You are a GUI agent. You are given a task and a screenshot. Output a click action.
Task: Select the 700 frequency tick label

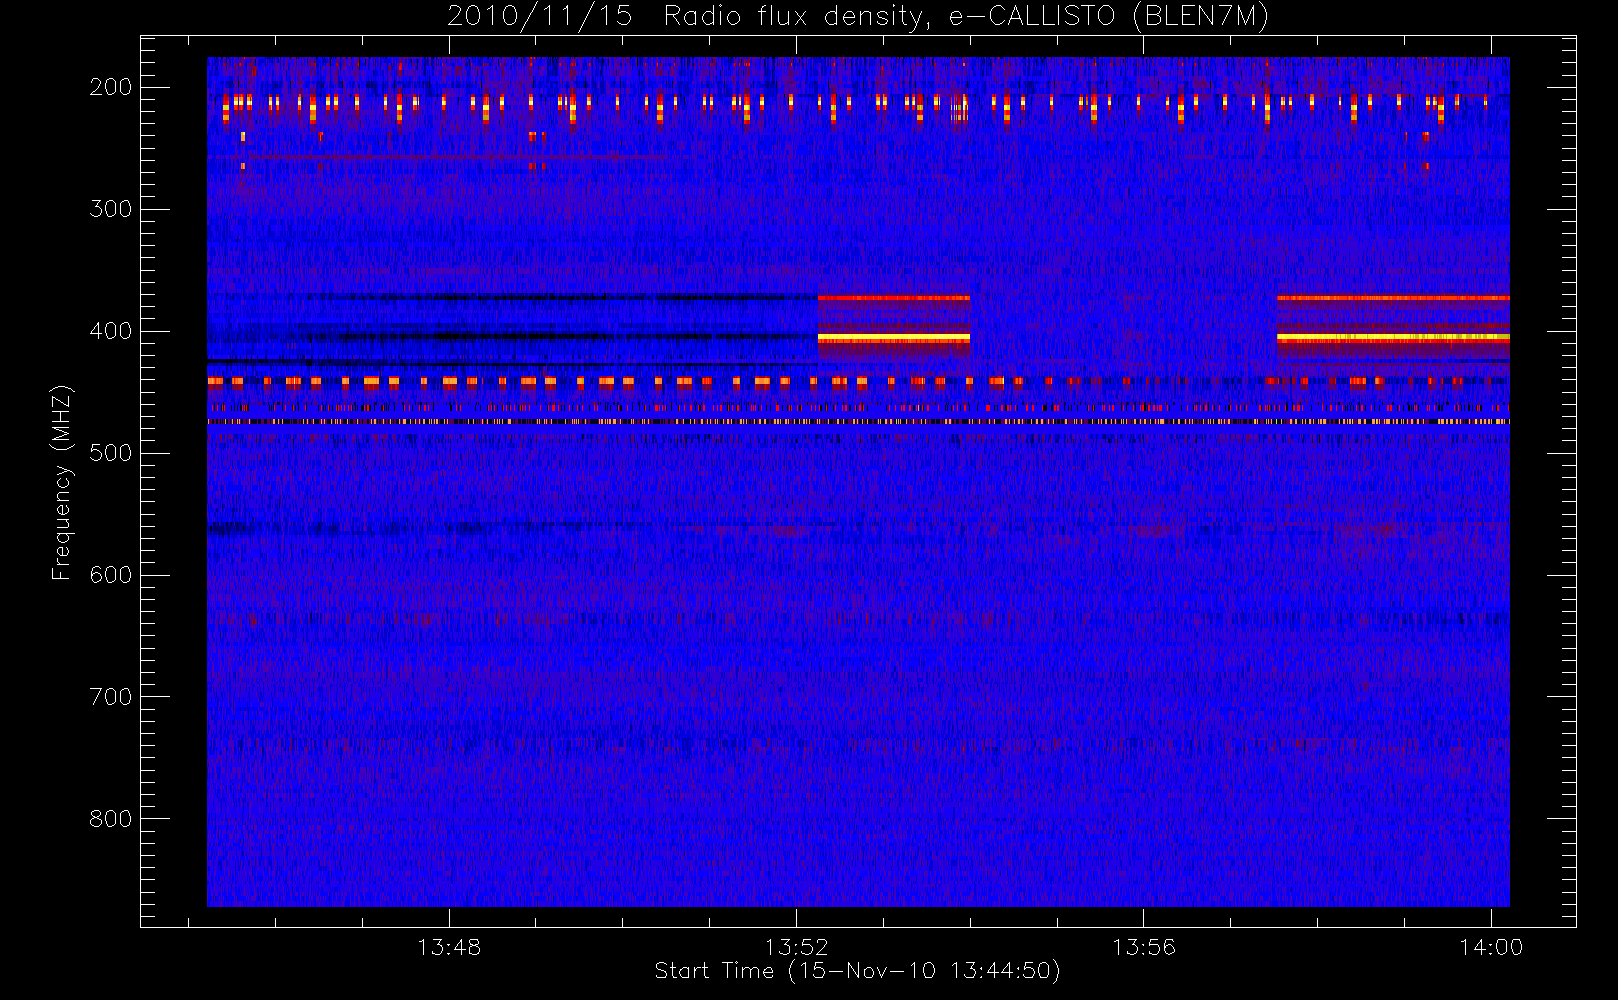(x=111, y=697)
